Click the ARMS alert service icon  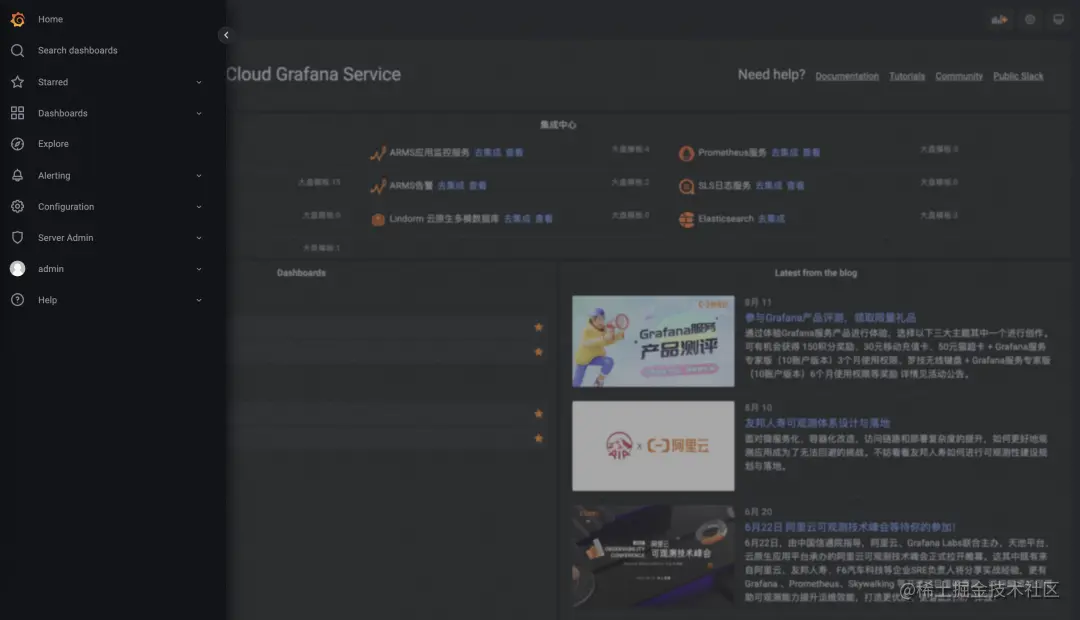pyautogui.click(x=377, y=187)
